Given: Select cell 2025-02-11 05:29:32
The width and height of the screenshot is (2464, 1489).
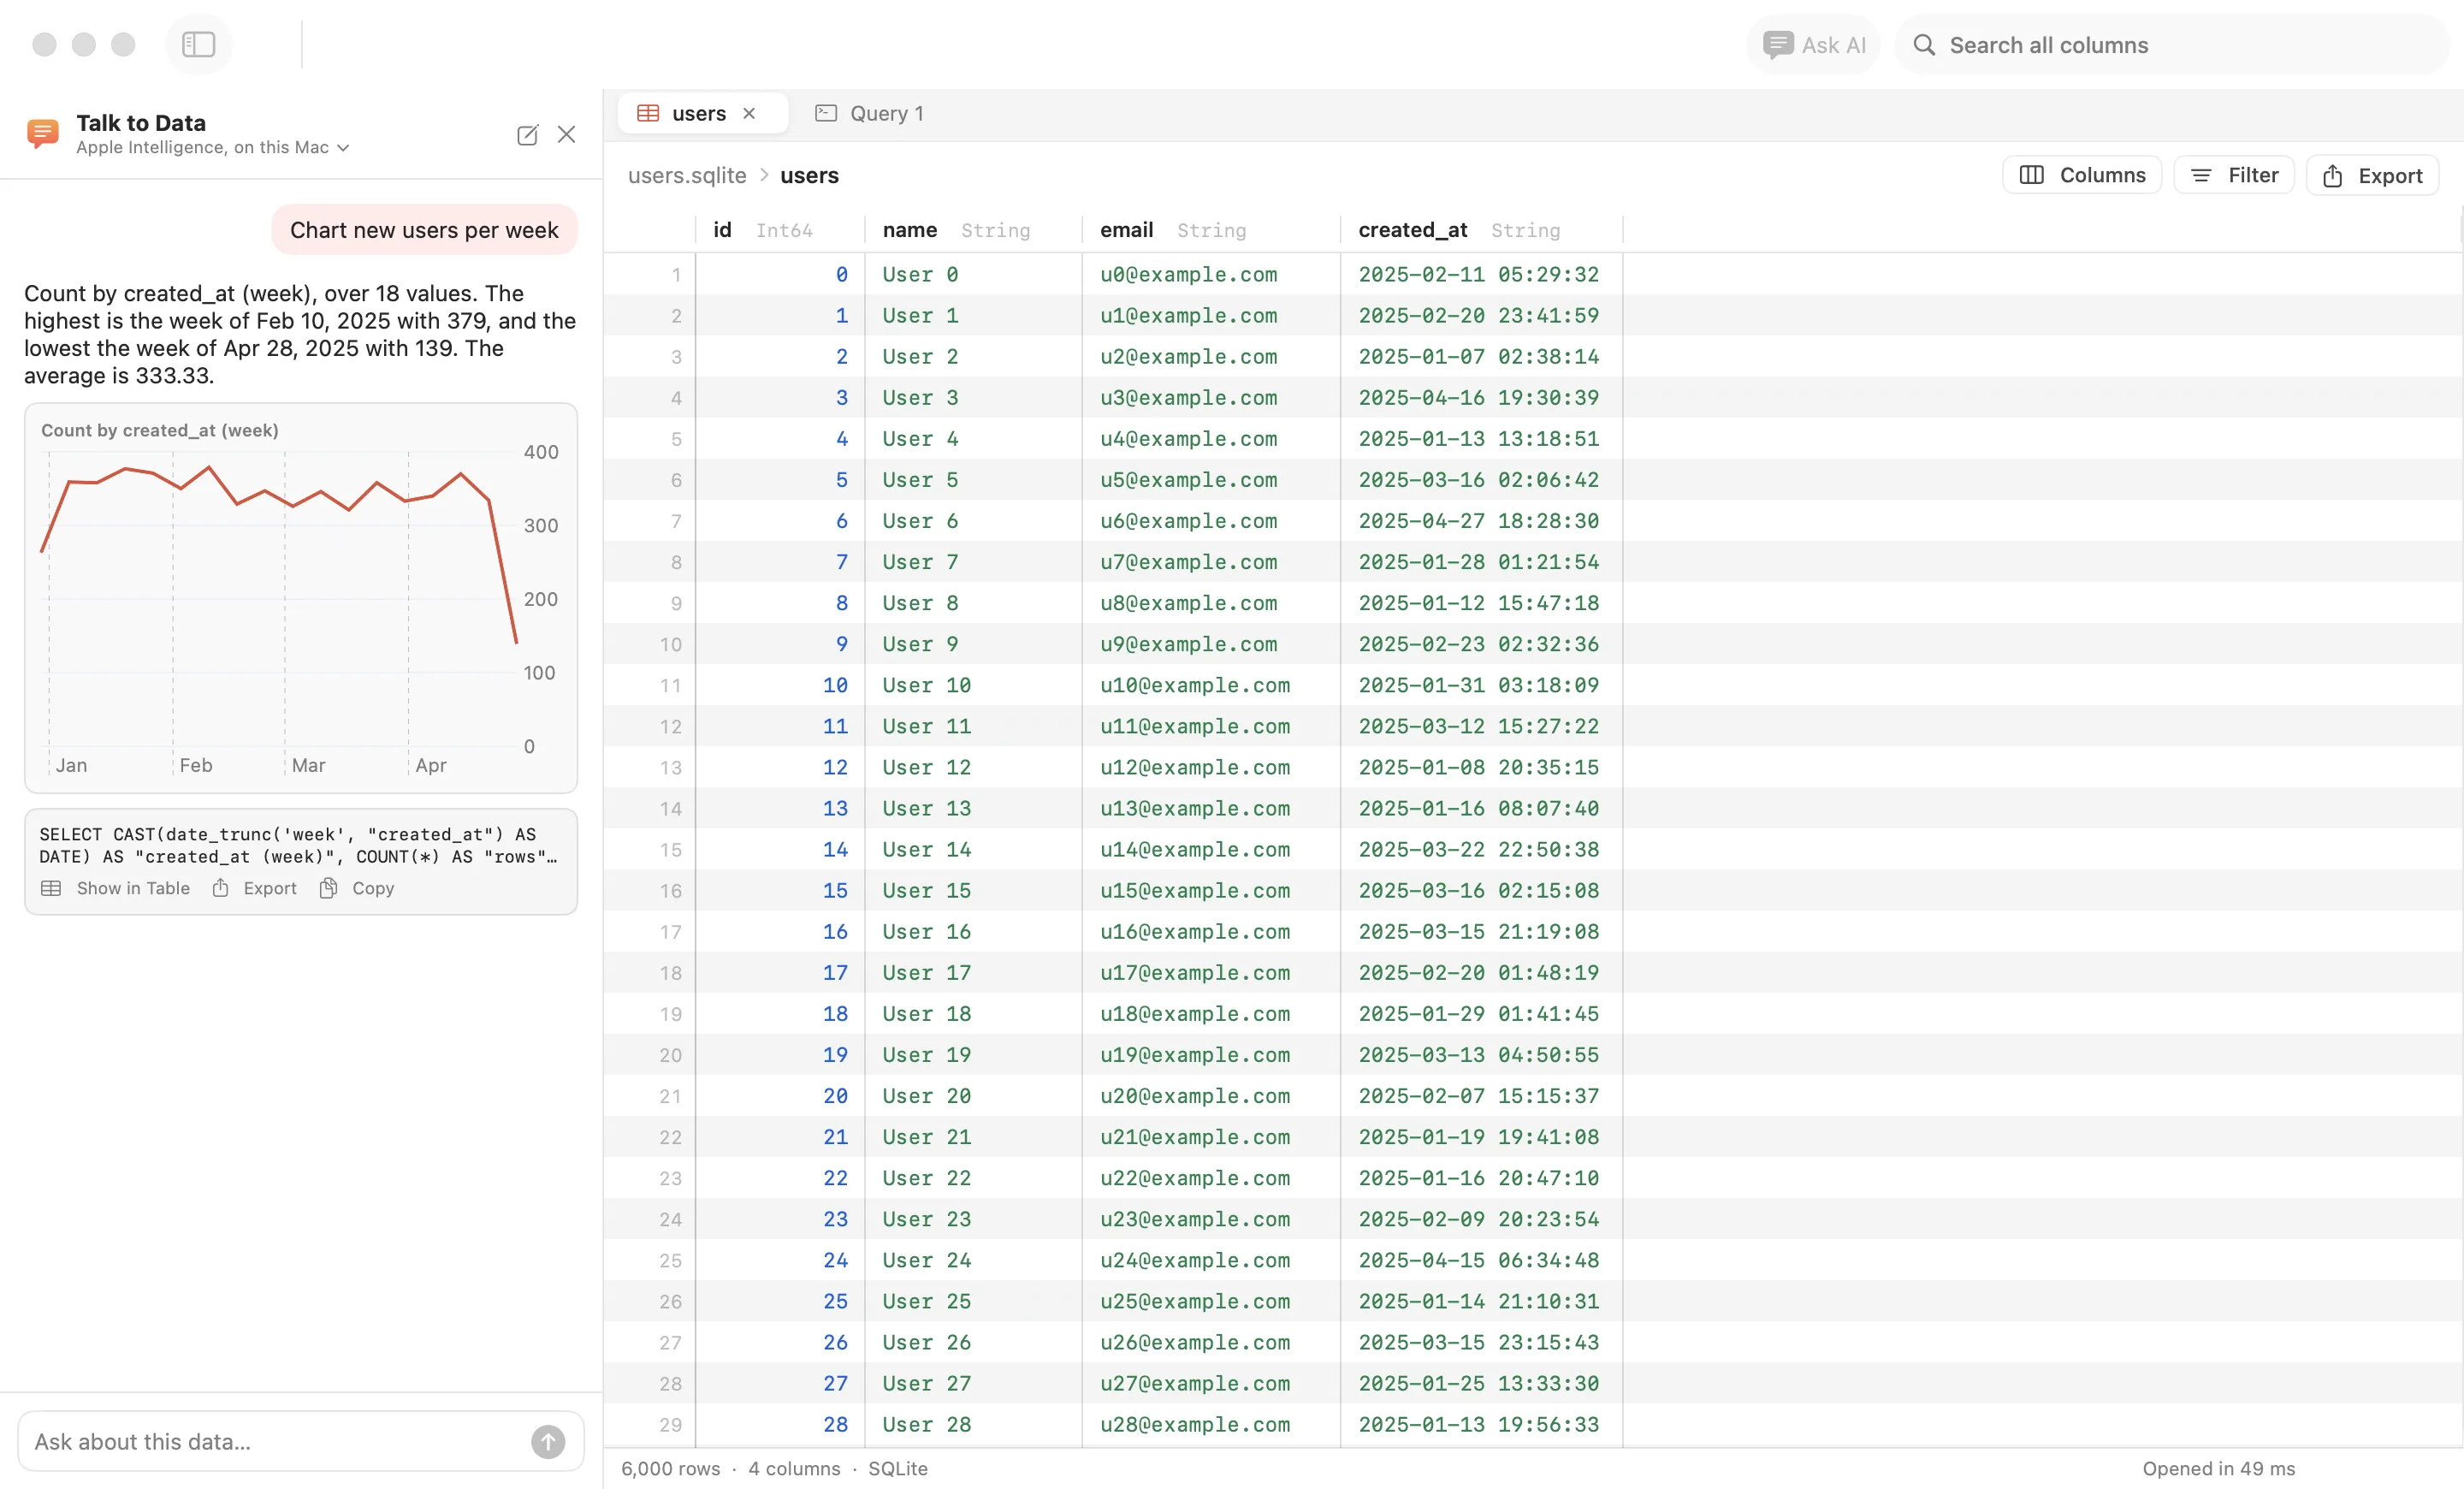Looking at the screenshot, I should (1481, 274).
